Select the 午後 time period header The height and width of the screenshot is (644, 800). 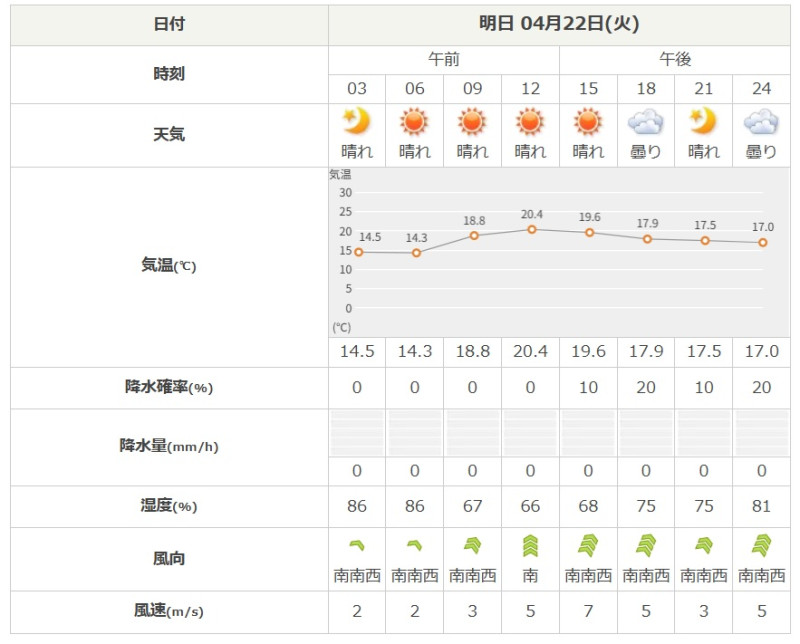675,60
